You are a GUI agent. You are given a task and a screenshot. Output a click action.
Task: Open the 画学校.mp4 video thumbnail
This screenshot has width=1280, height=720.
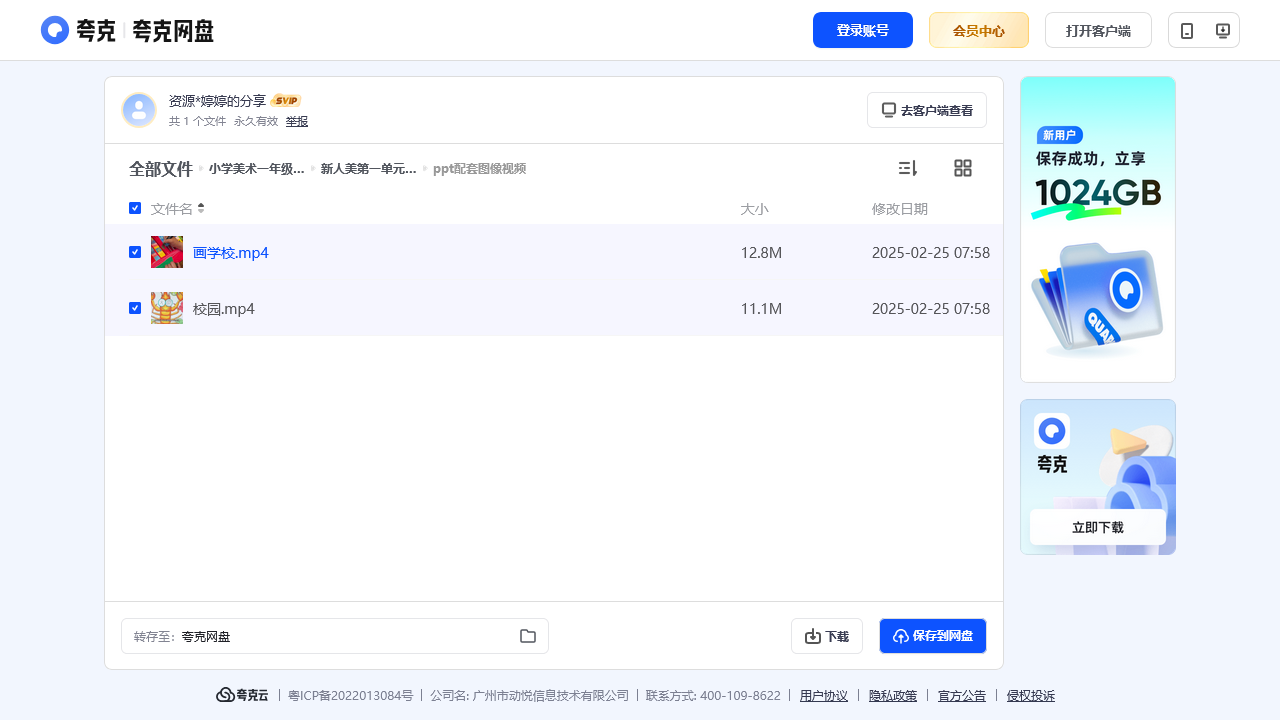click(167, 252)
